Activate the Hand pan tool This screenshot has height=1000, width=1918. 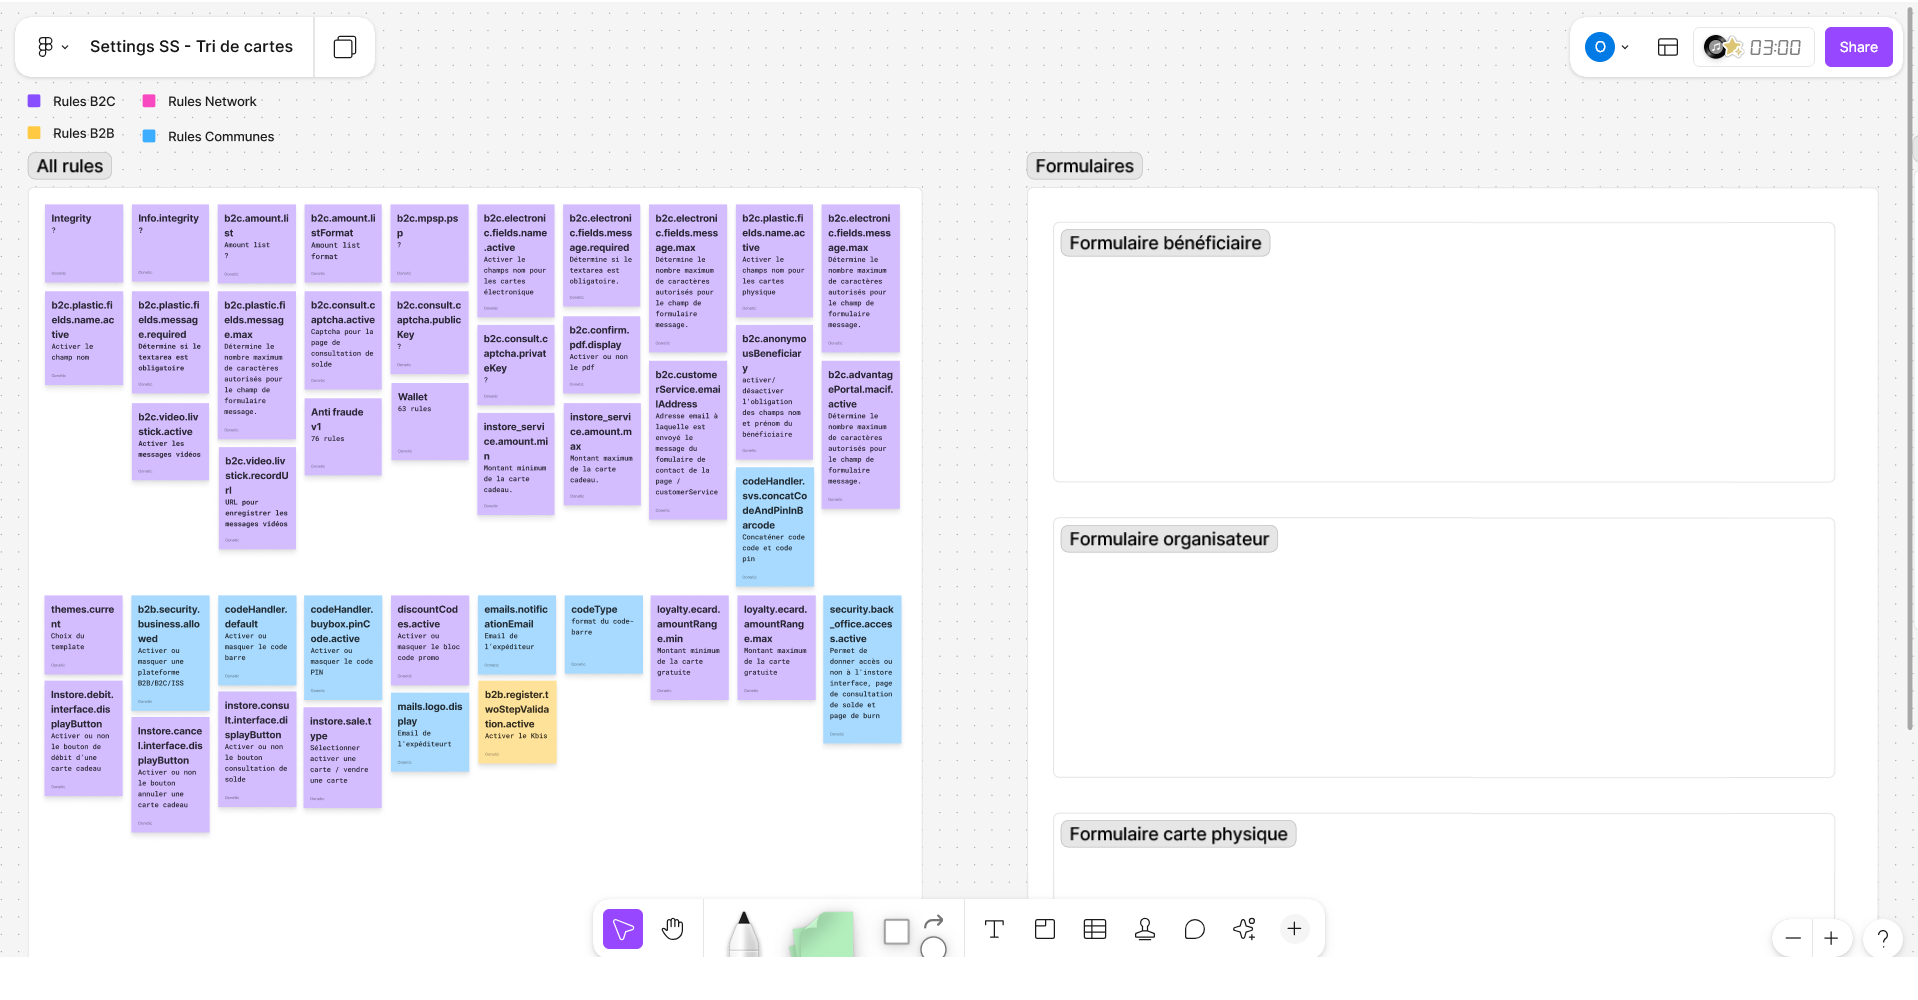pos(673,929)
